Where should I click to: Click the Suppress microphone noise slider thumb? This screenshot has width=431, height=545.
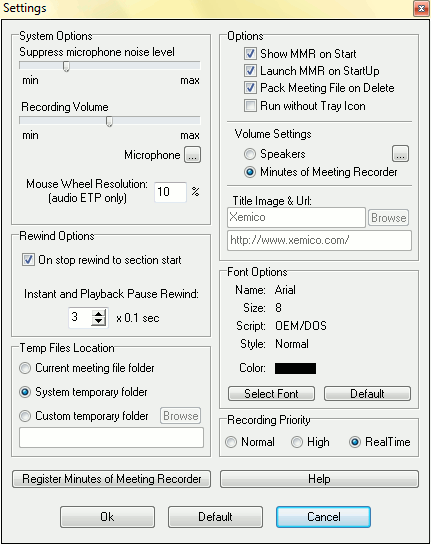[x=66, y=66]
